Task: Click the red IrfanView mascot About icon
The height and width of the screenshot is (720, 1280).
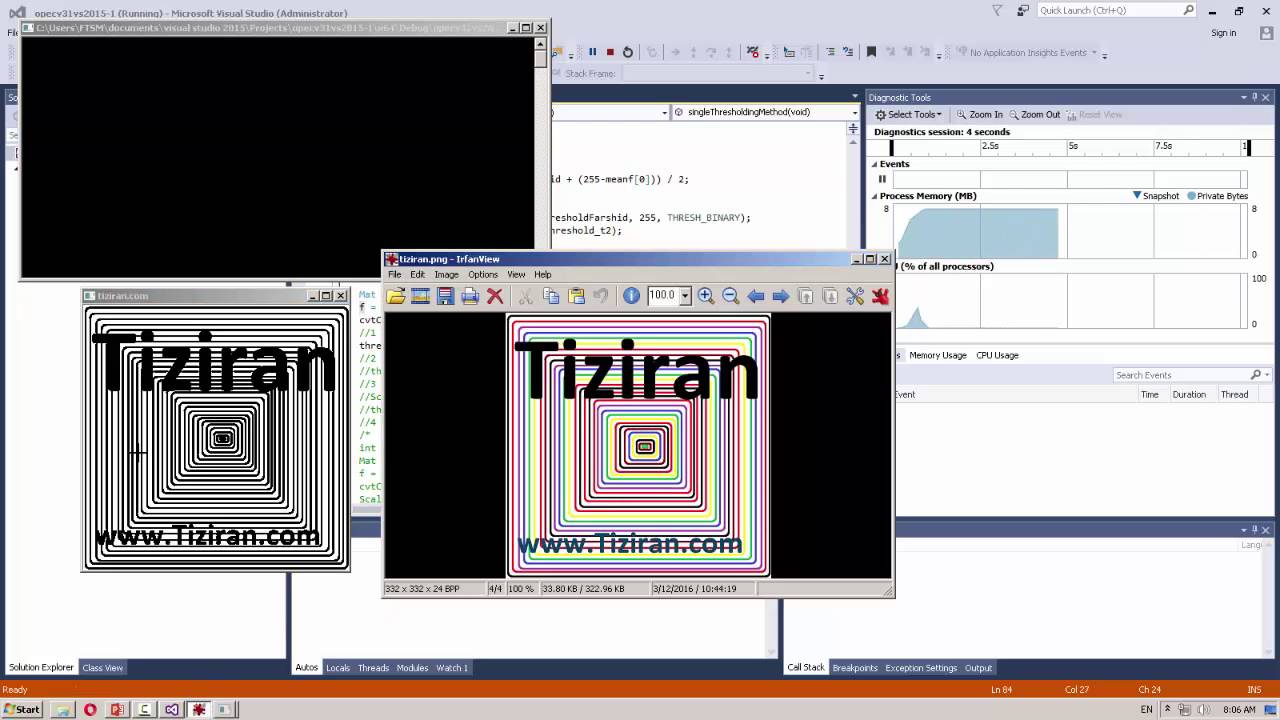Action: point(880,296)
